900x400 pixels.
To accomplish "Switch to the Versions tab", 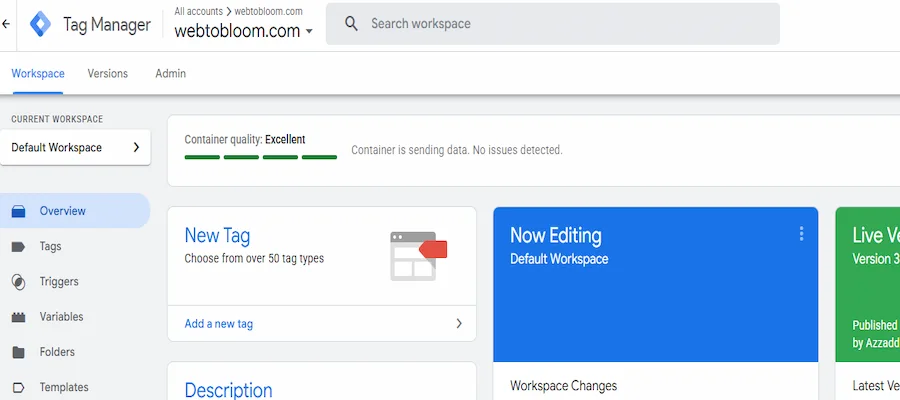I will tap(108, 74).
